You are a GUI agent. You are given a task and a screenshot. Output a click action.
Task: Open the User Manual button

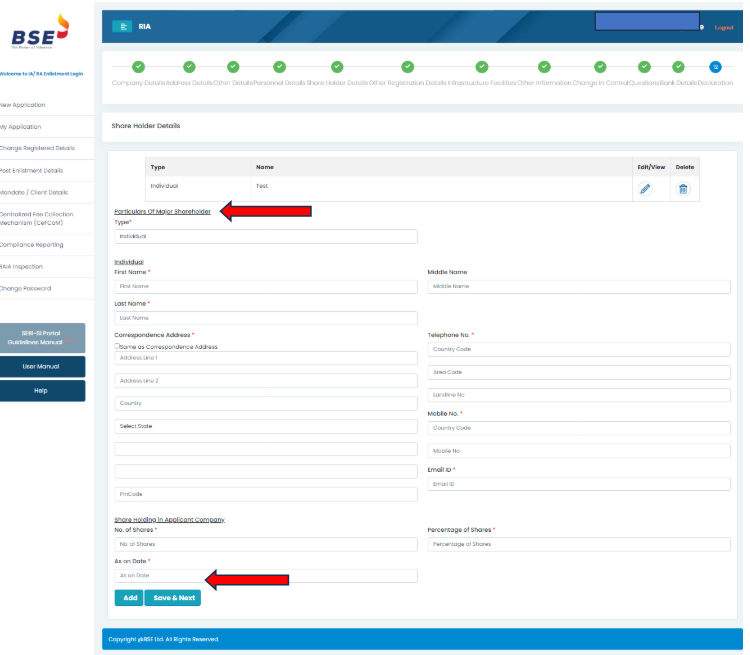[x=42, y=367]
